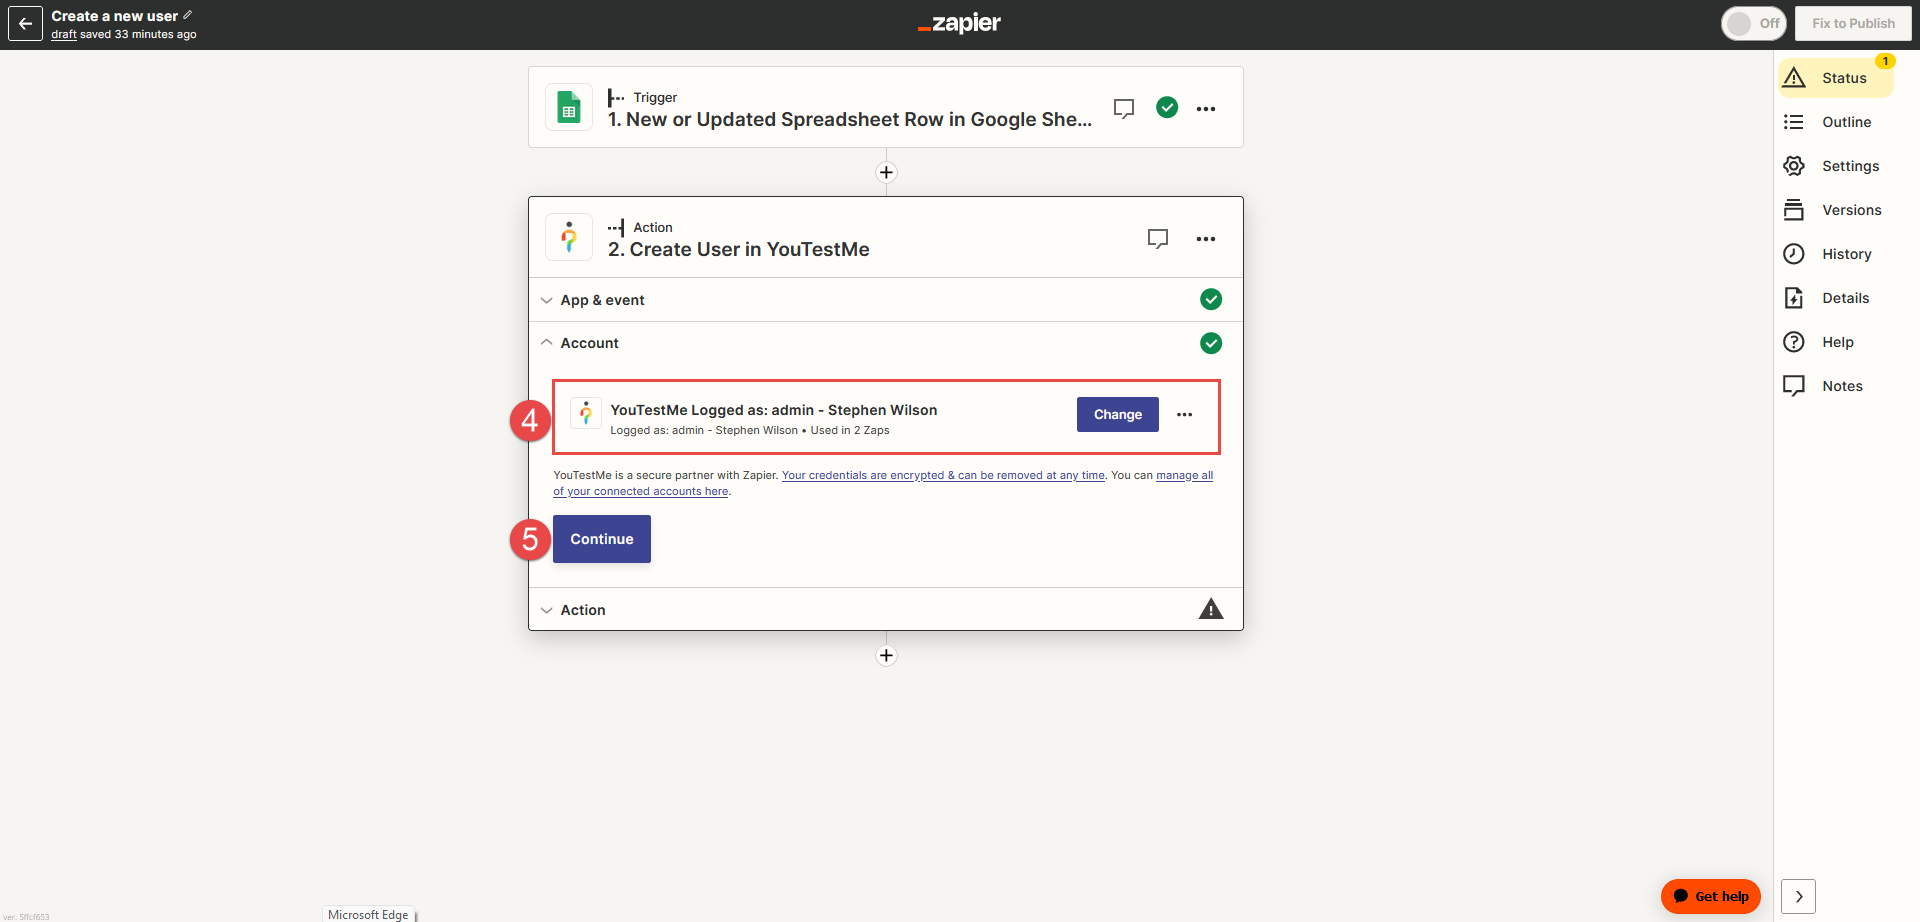Image resolution: width=1920 pixels, height=922 pixels.
Task: Open the Versions panel
Action: pos(1836,210)
